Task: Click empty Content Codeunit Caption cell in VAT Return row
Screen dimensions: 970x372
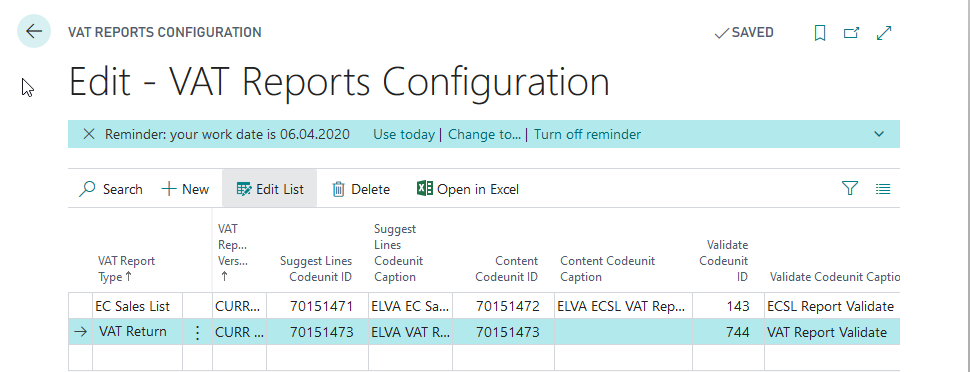Action: 623,332
